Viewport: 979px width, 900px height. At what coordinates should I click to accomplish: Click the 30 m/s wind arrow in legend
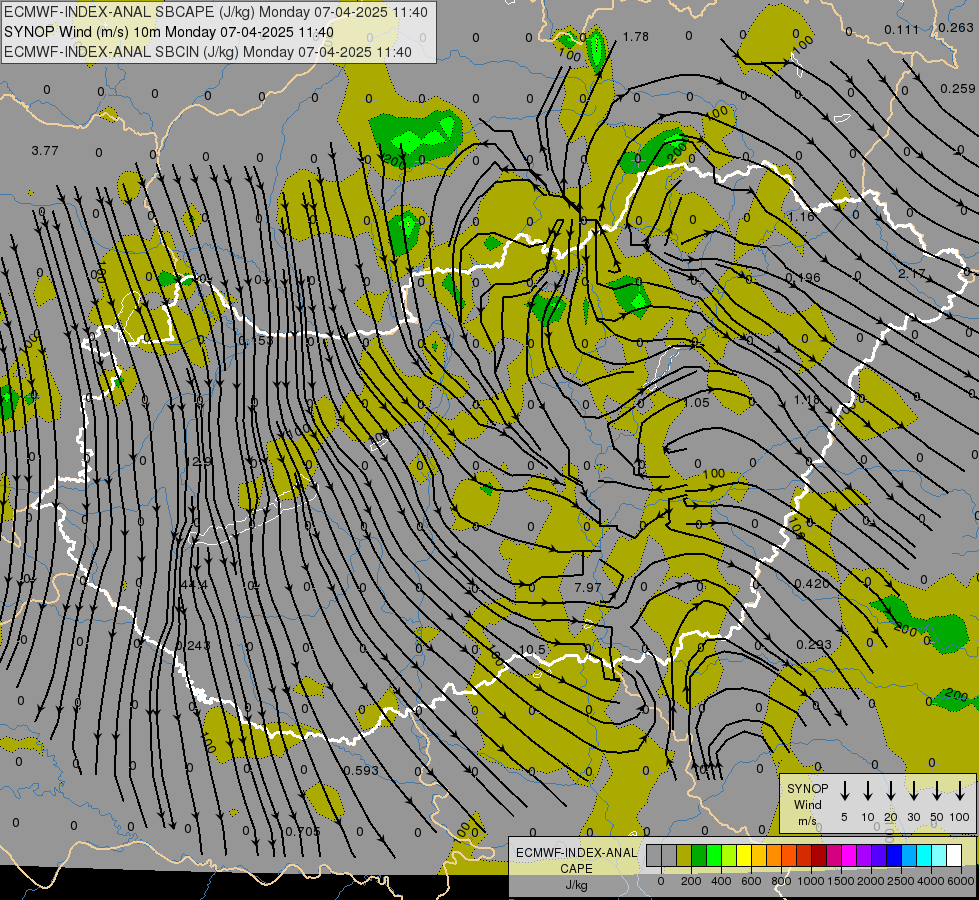point(913,791)
